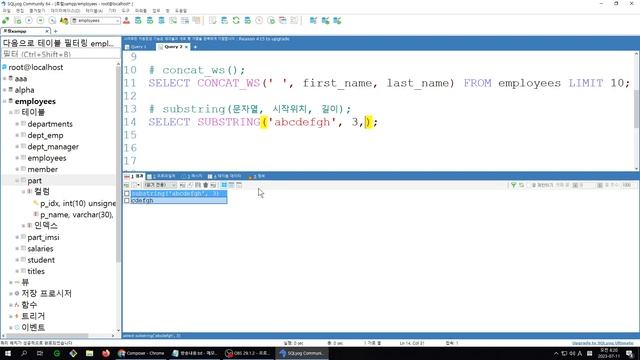640x360 pixels.
Task: Click the Execute All Queries toolbar icon
Action: coord(40,20)
